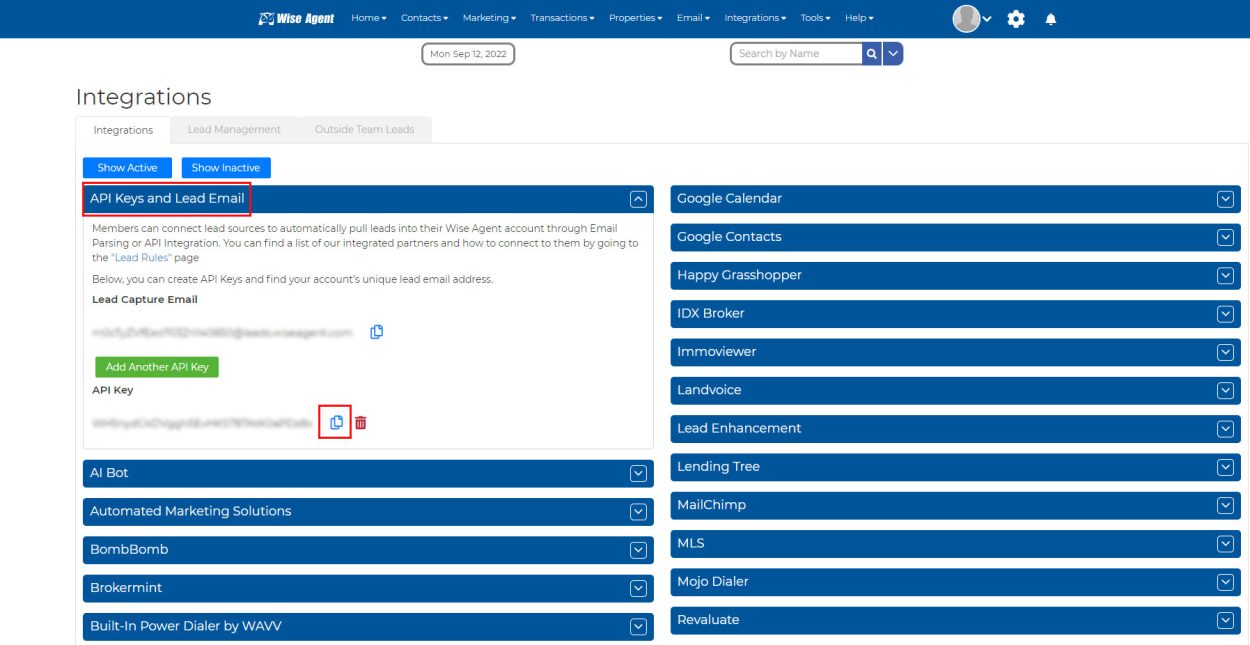Delete the API Key via trash icon

click(360, 422)
